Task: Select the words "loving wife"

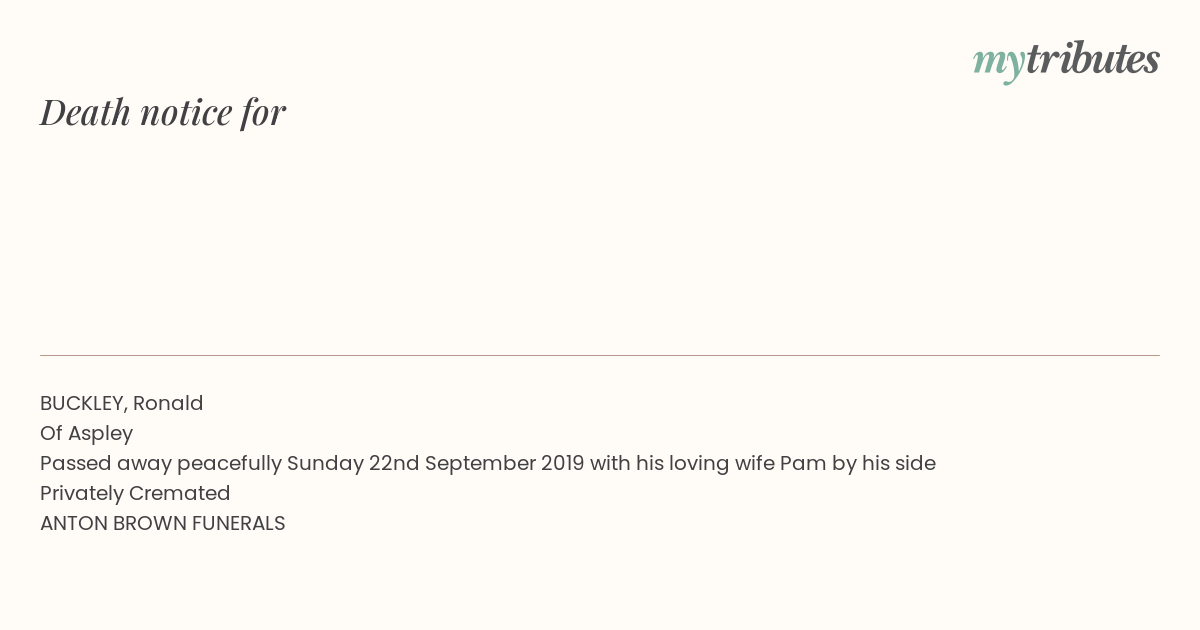Action: 719,463
